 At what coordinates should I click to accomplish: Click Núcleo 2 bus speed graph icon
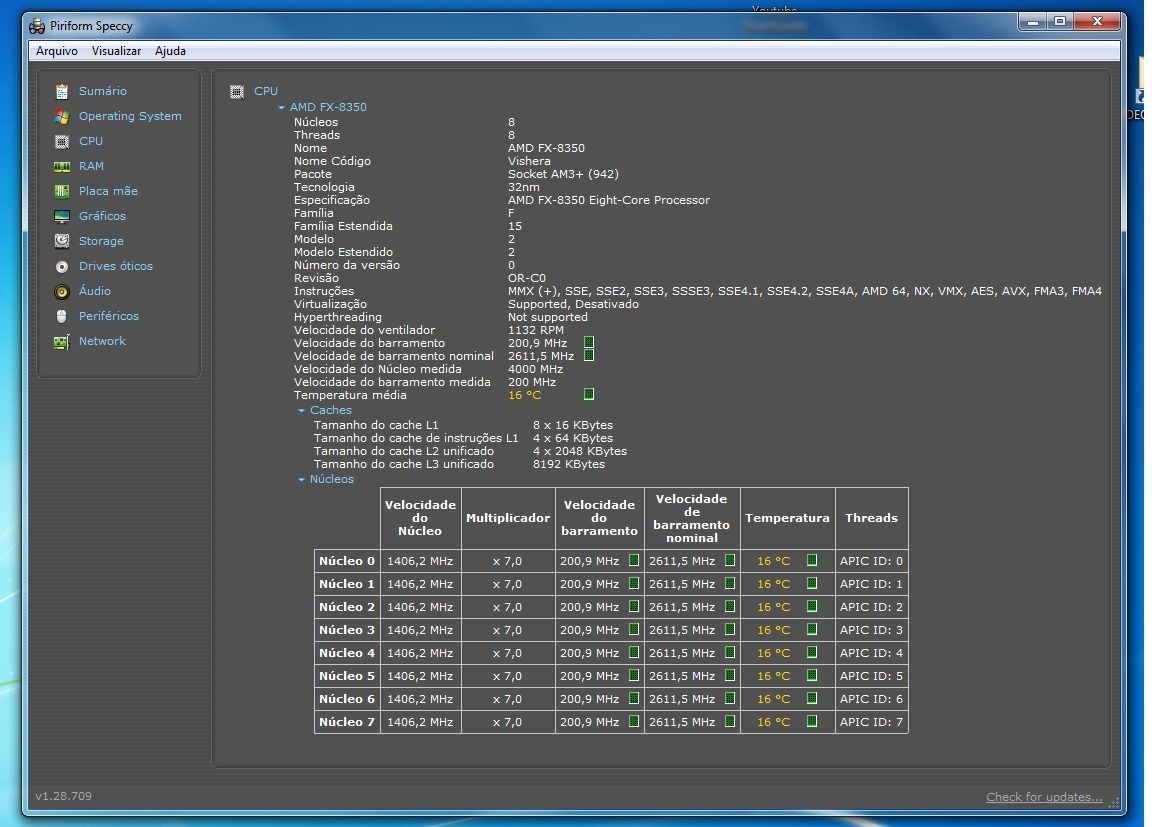pyautogui.click(x=634, y=607)
